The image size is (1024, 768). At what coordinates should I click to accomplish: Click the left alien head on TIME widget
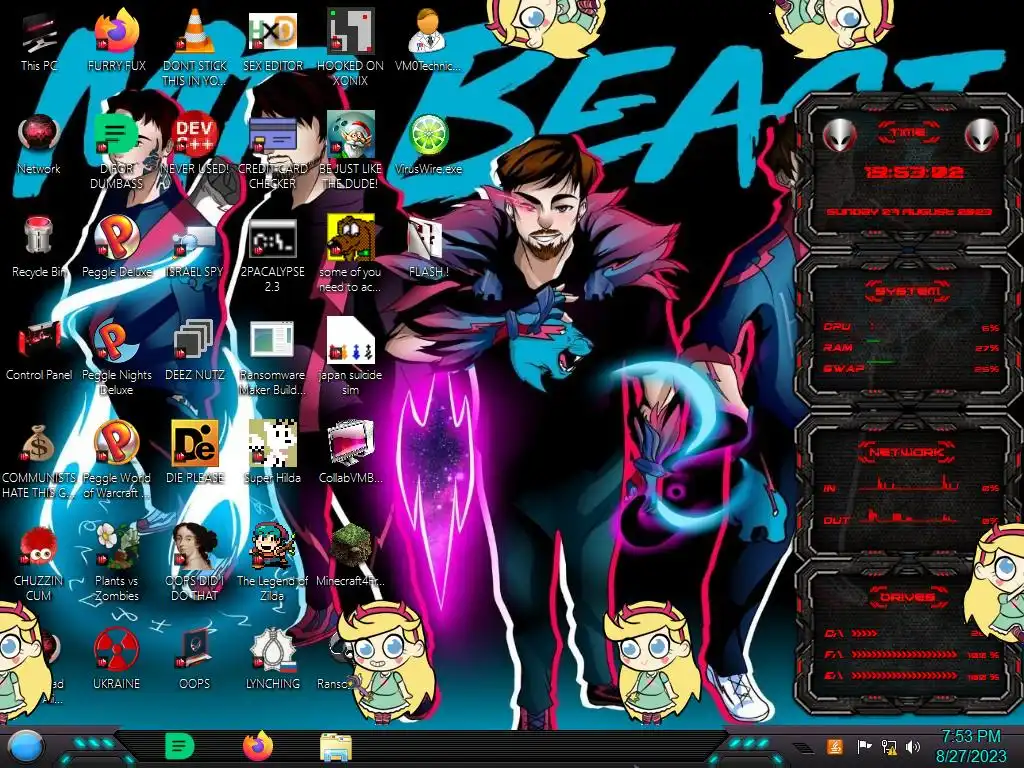click(x=839, y=136)
